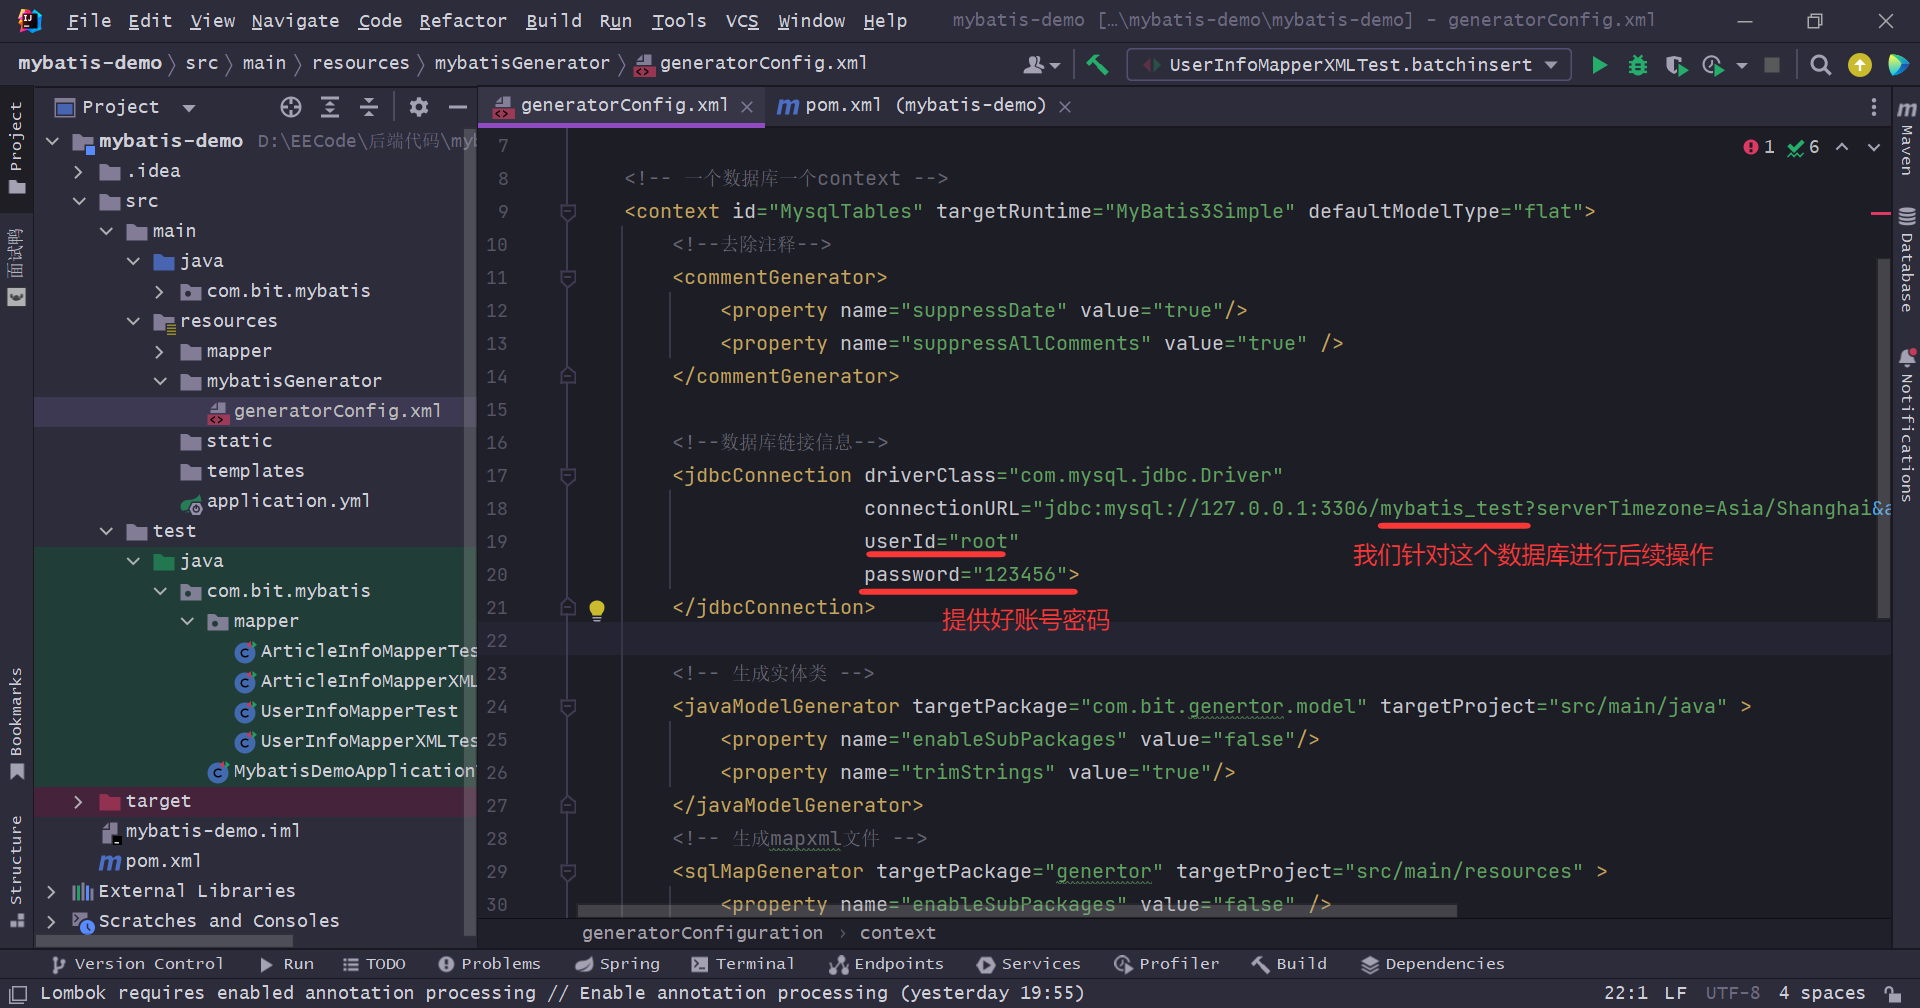This screenshot has width=1920, height=1008.
Task: Expand all icon in Project panel
Action: coord(329,107)
